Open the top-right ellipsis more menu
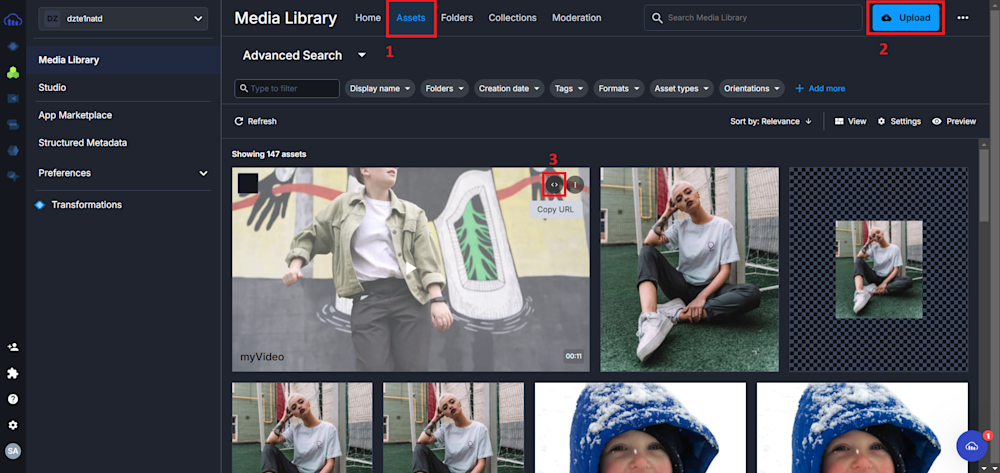The width and height of the screenshot is (1000, 473). [963, 18]
